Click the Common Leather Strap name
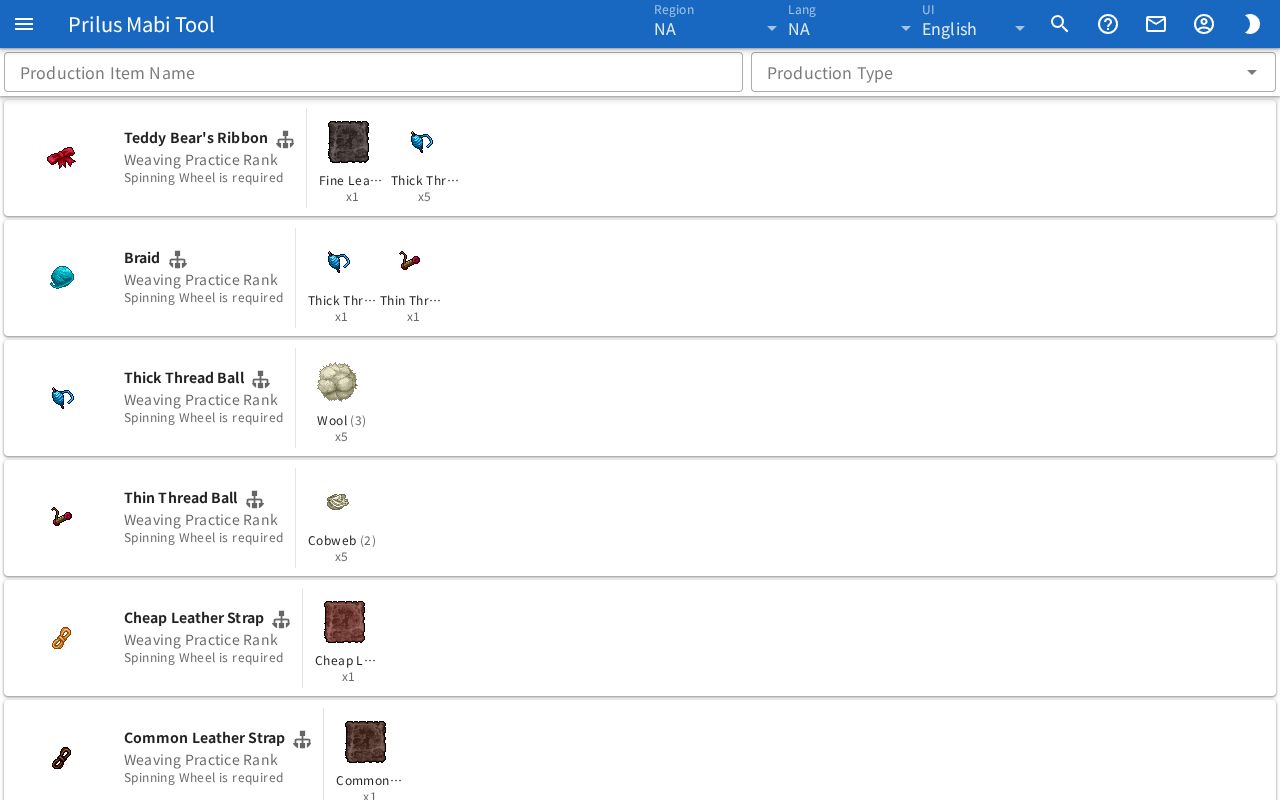The width and height of the screenshot is (1280, 800). pyautogui.click(x=204, y=738)
